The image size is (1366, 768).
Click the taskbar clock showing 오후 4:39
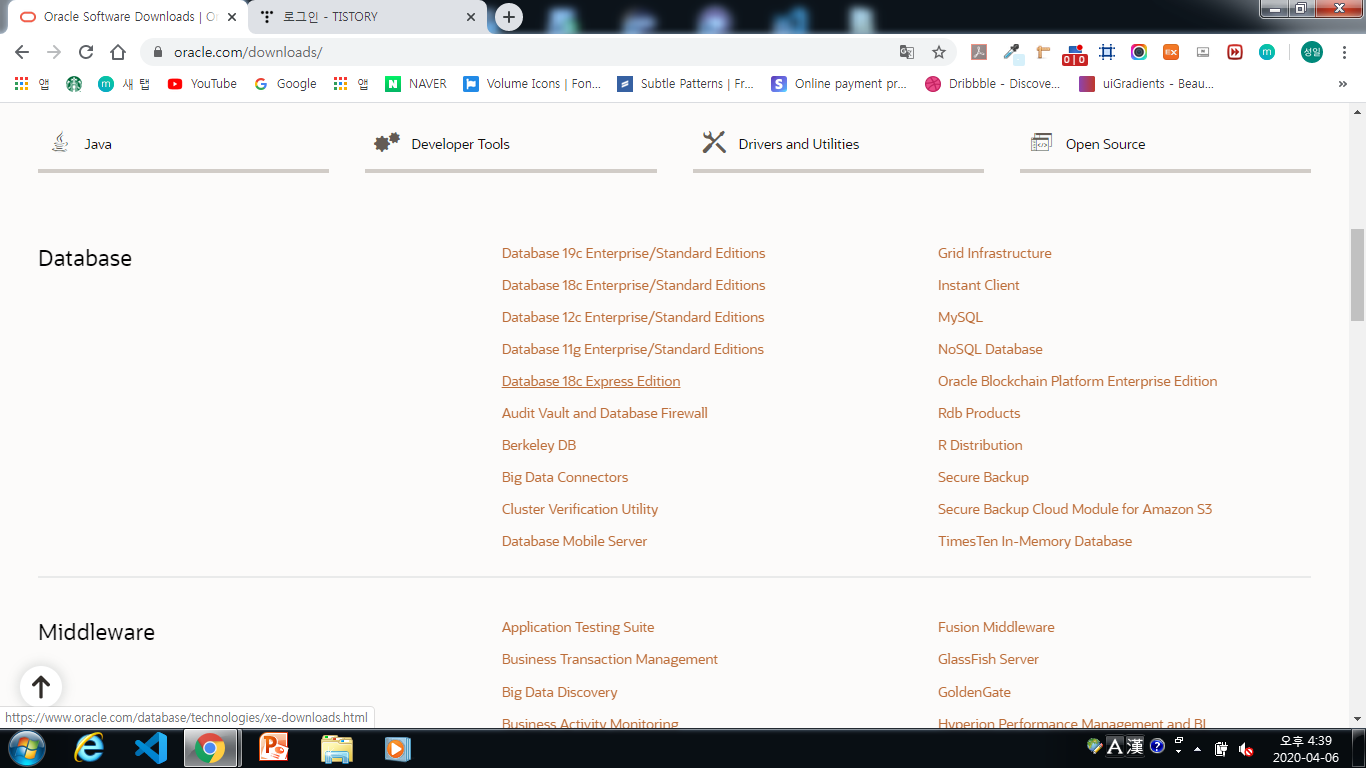pos(1305,749)
